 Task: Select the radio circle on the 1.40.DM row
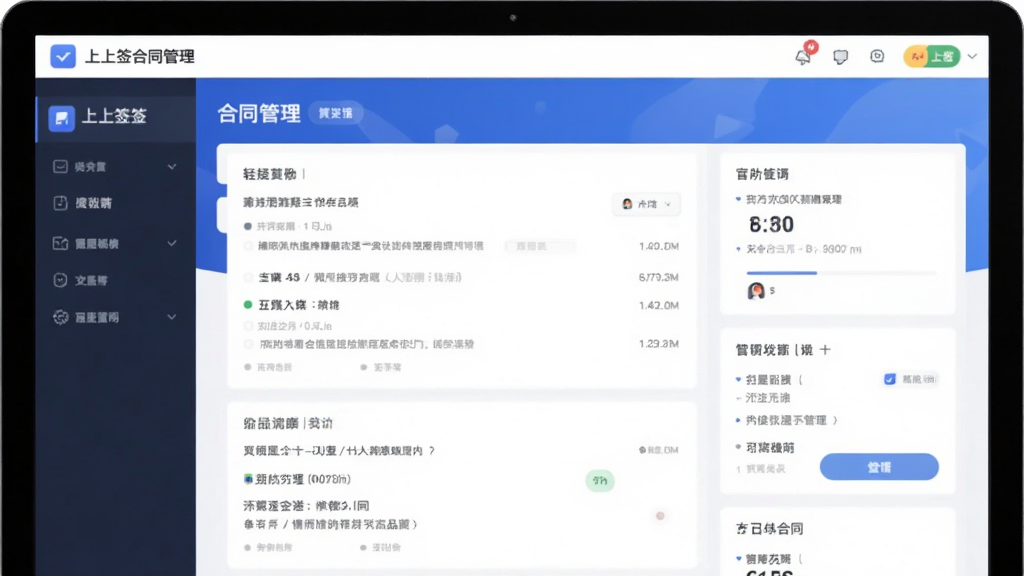point(248,246)
